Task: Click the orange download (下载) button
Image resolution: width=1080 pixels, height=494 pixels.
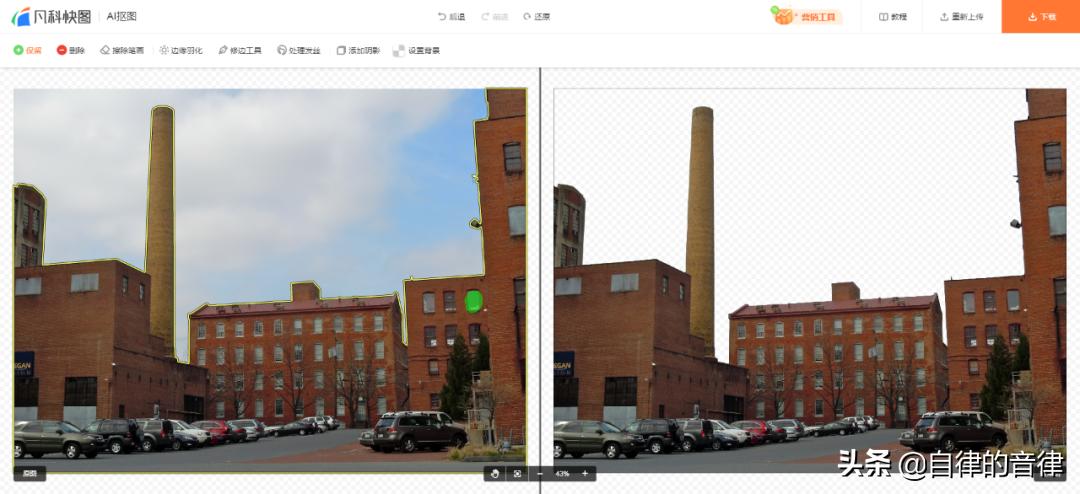Action: pos(1041,17)
